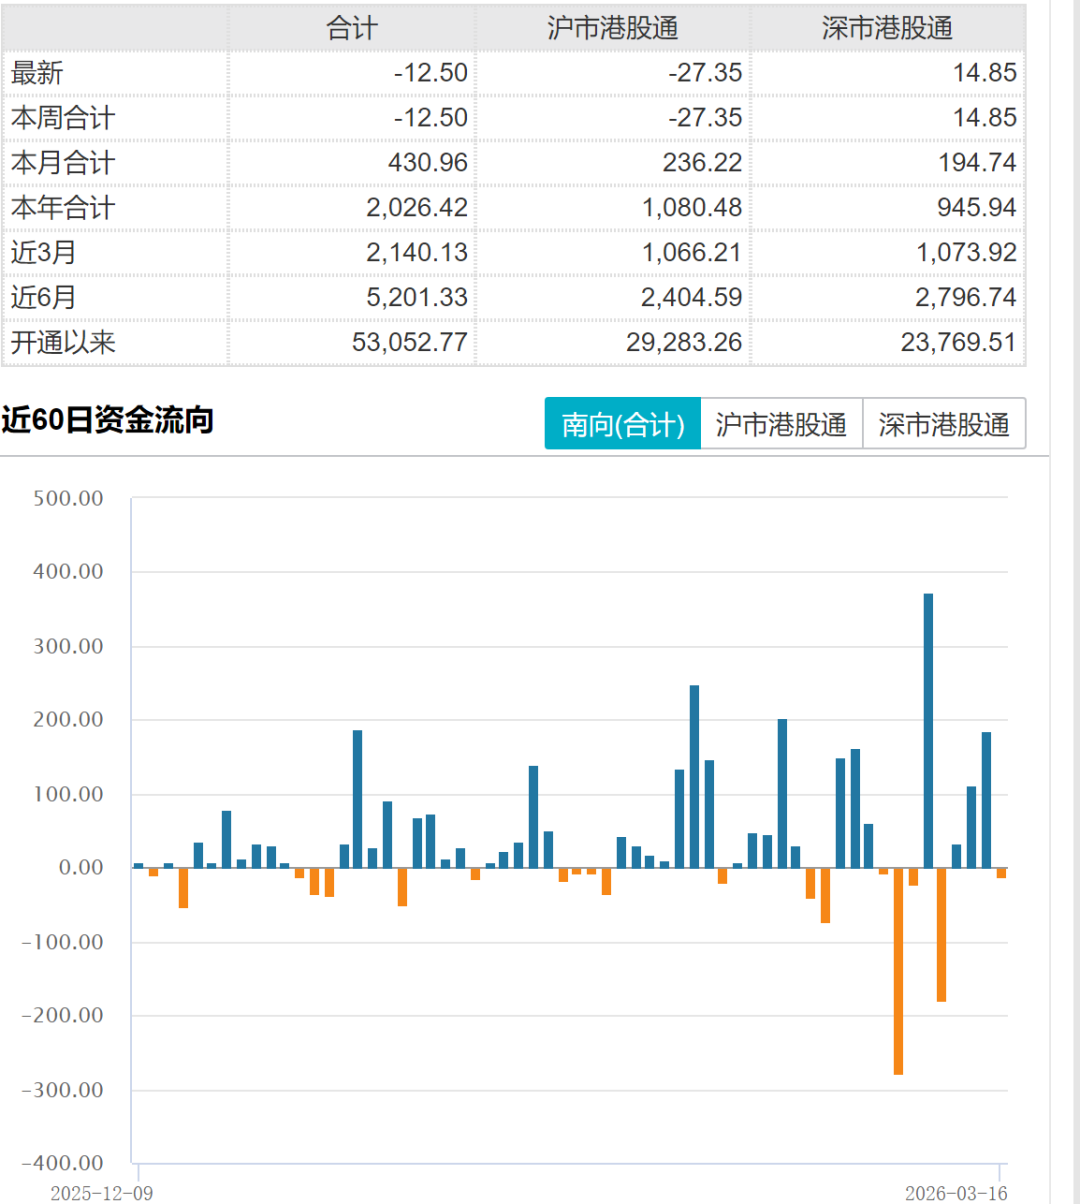Click the 945.94 value
The width and height of the screenshot is (1080, 1204).
[977, 208]
